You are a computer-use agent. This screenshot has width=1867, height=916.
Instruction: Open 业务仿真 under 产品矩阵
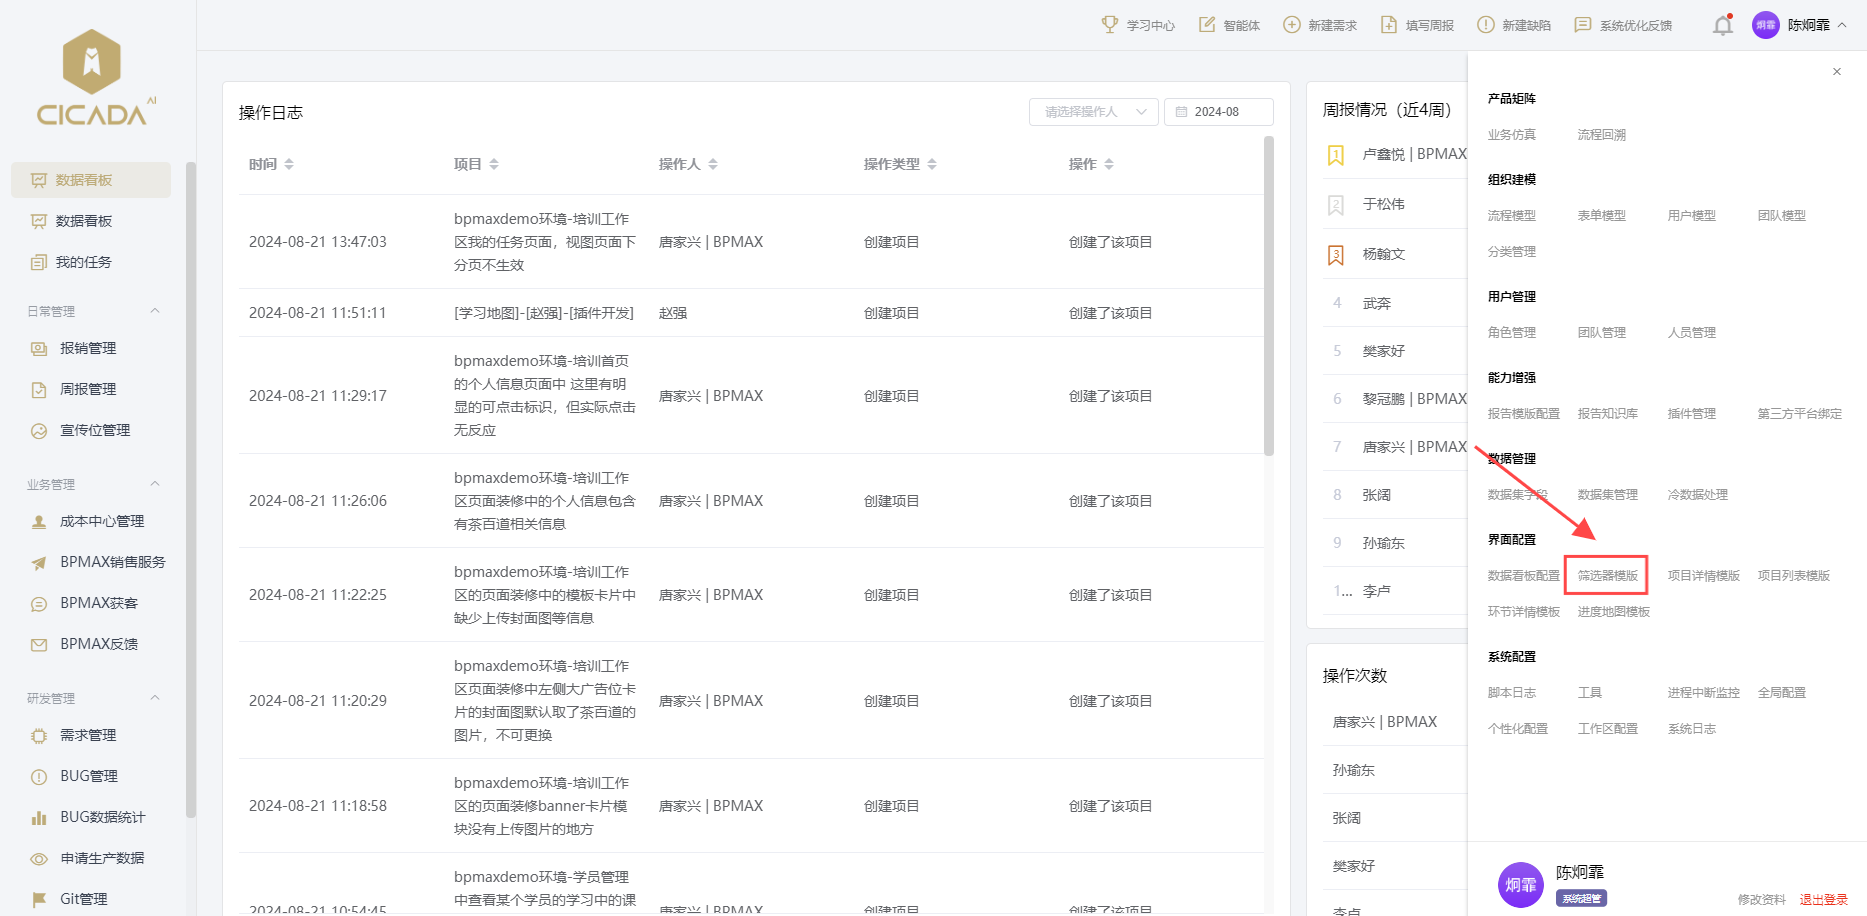(x=1511, y=135)
